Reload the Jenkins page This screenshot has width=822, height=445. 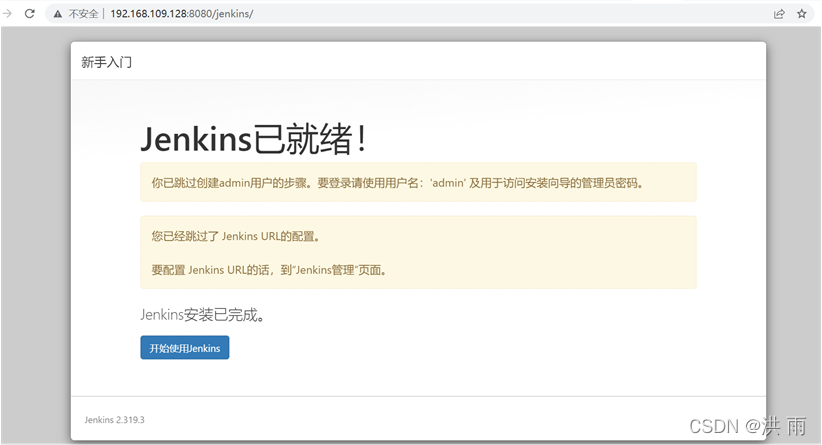(29, 13)
